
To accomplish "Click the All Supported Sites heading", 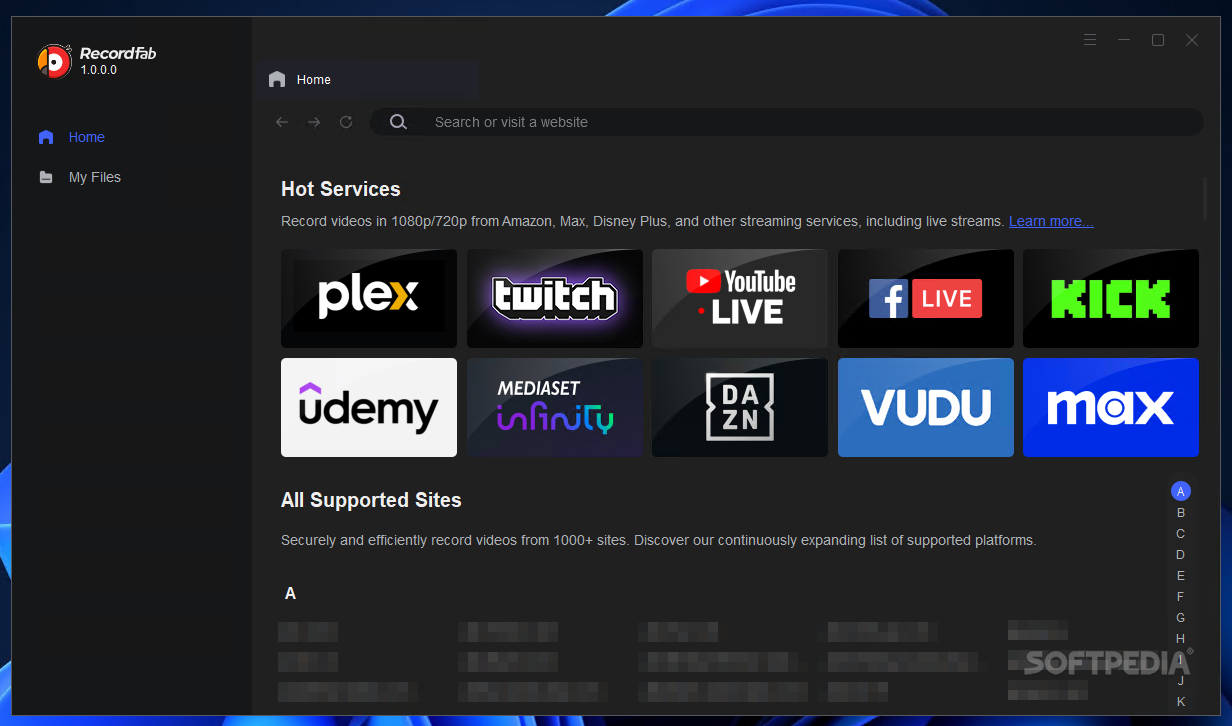I will tap(371, 500).
